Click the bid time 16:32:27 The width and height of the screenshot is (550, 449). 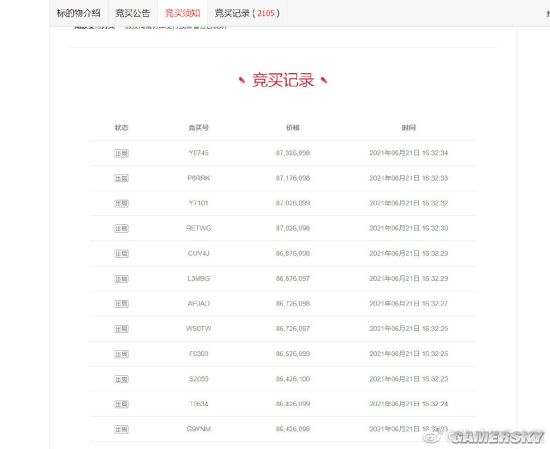click(x=409, y=303)
